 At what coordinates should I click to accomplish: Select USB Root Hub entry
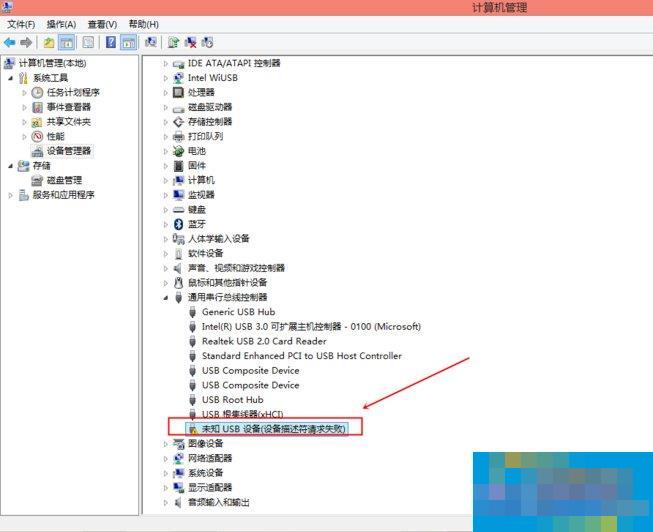(233, 400)
